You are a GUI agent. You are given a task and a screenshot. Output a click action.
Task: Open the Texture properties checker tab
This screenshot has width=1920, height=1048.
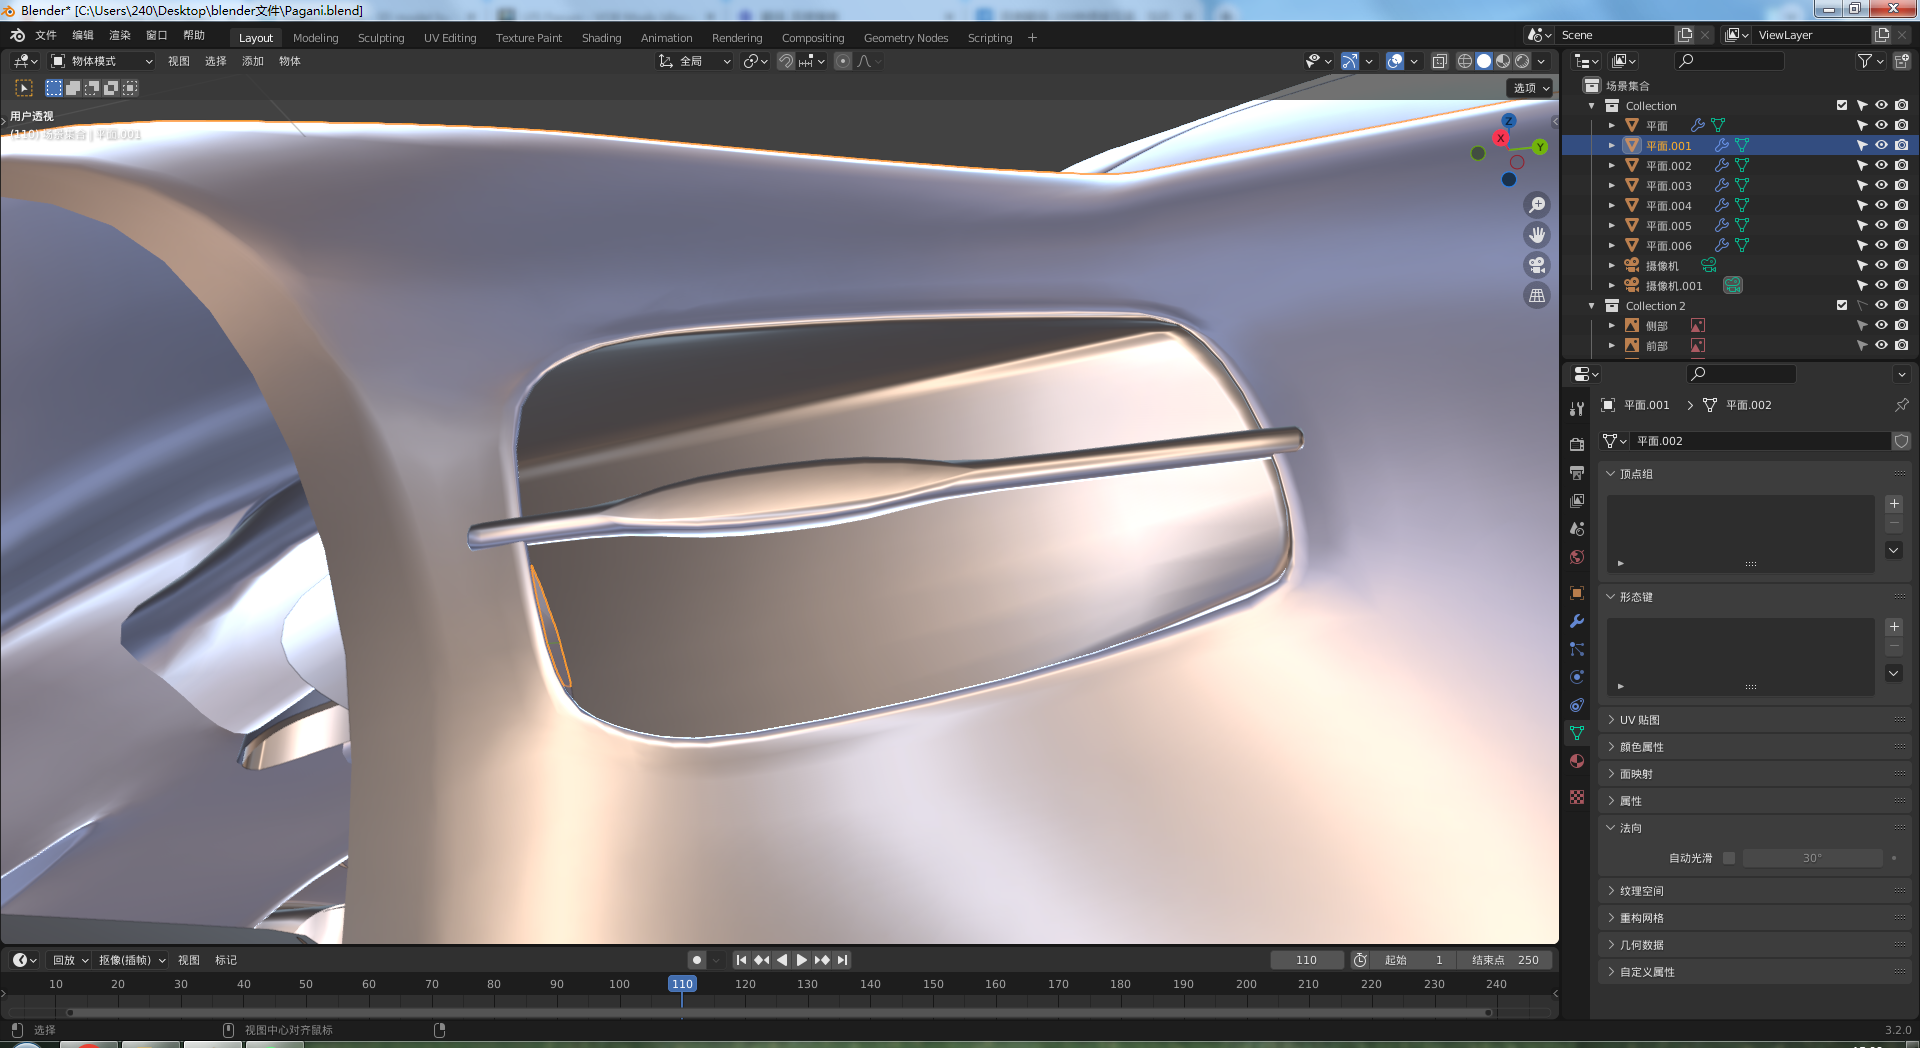click(x=1577, y=797)
